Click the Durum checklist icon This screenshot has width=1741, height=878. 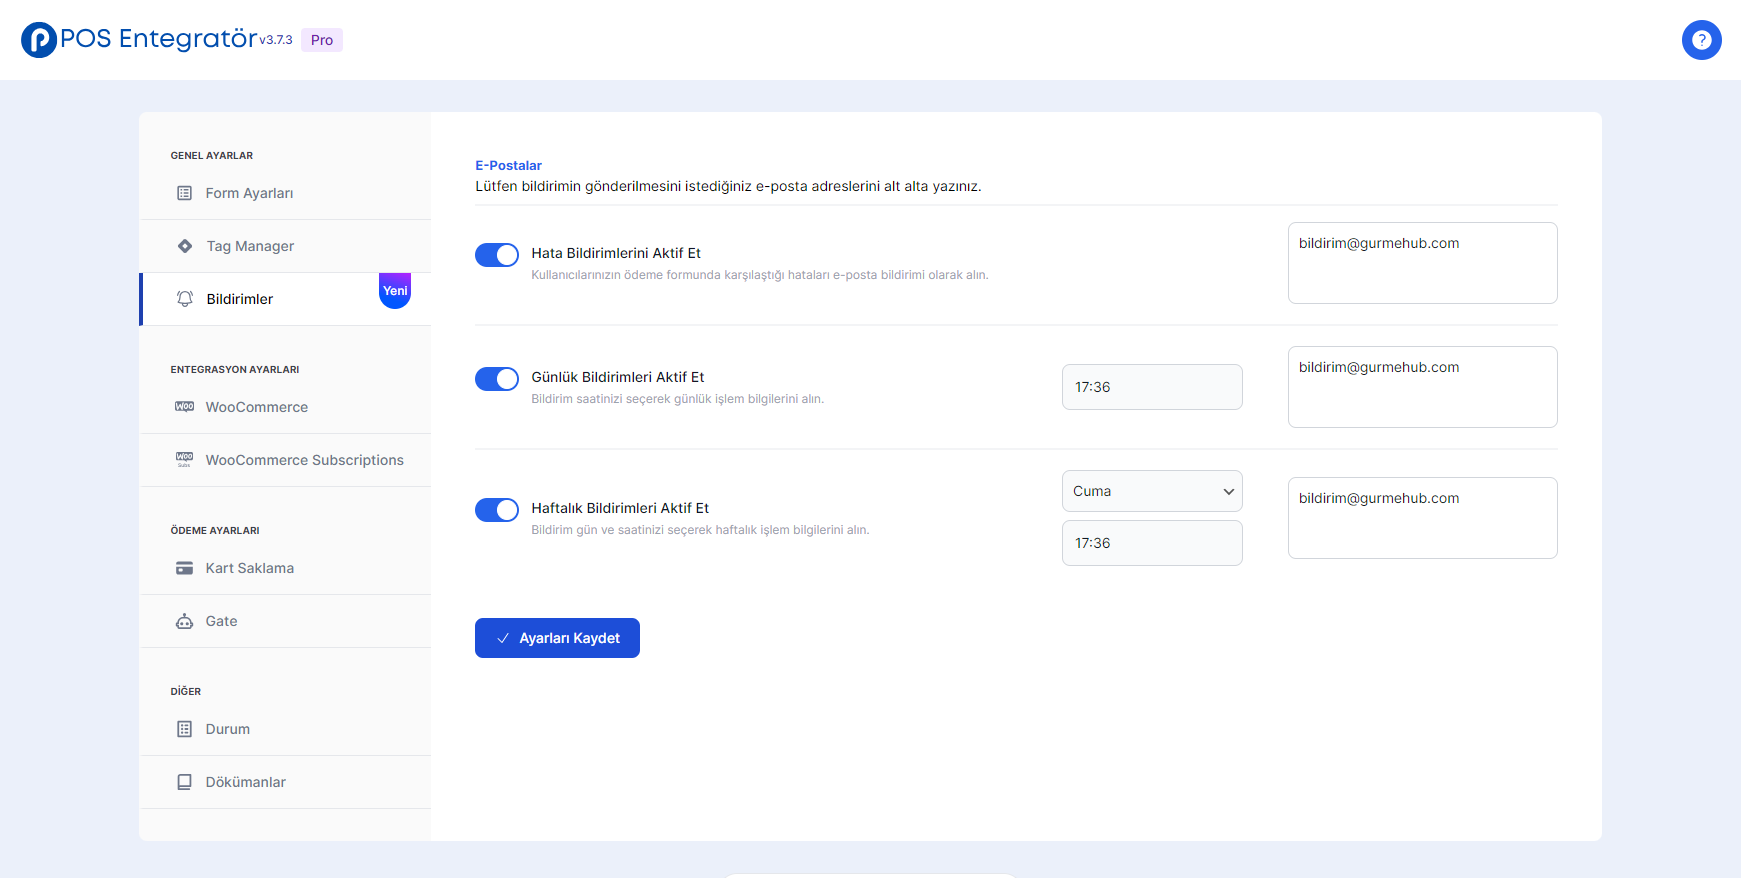pyautogui.click(x=184, y=729)
